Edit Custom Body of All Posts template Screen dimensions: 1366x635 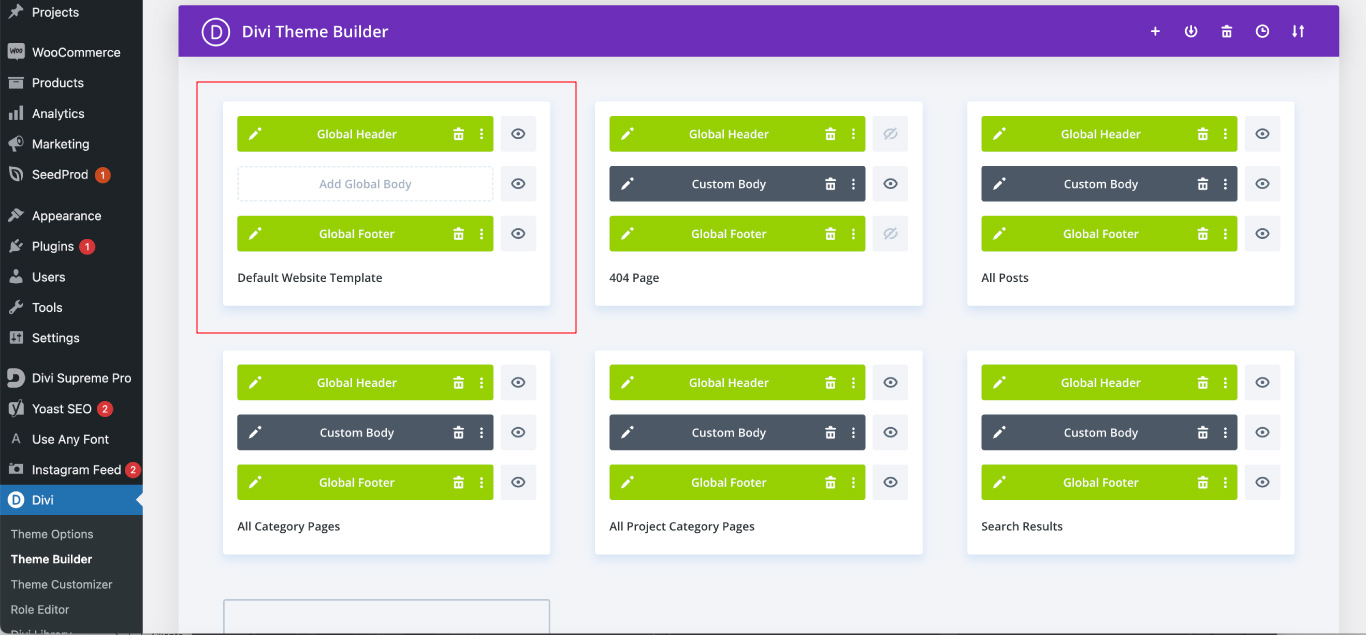point(999,184)
